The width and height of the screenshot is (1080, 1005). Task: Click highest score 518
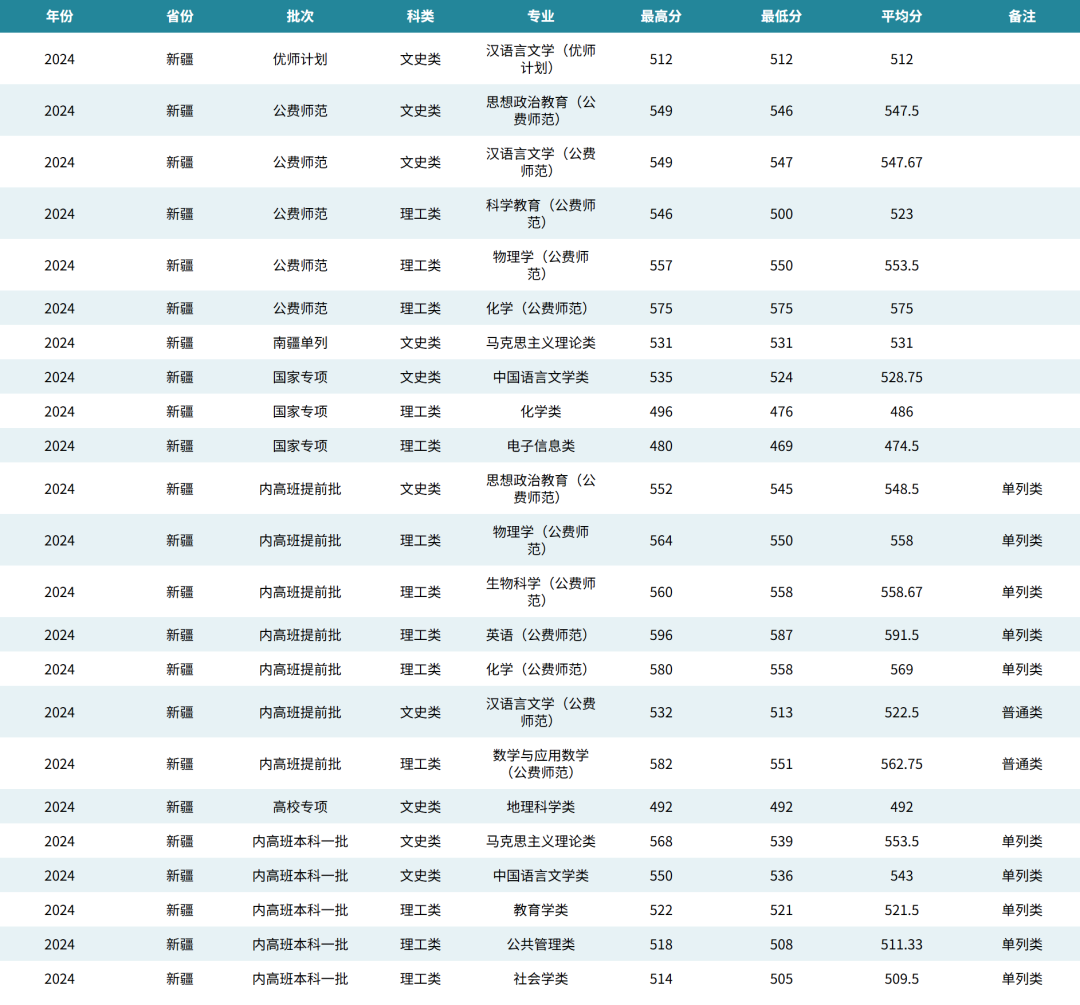pos(661,945)
